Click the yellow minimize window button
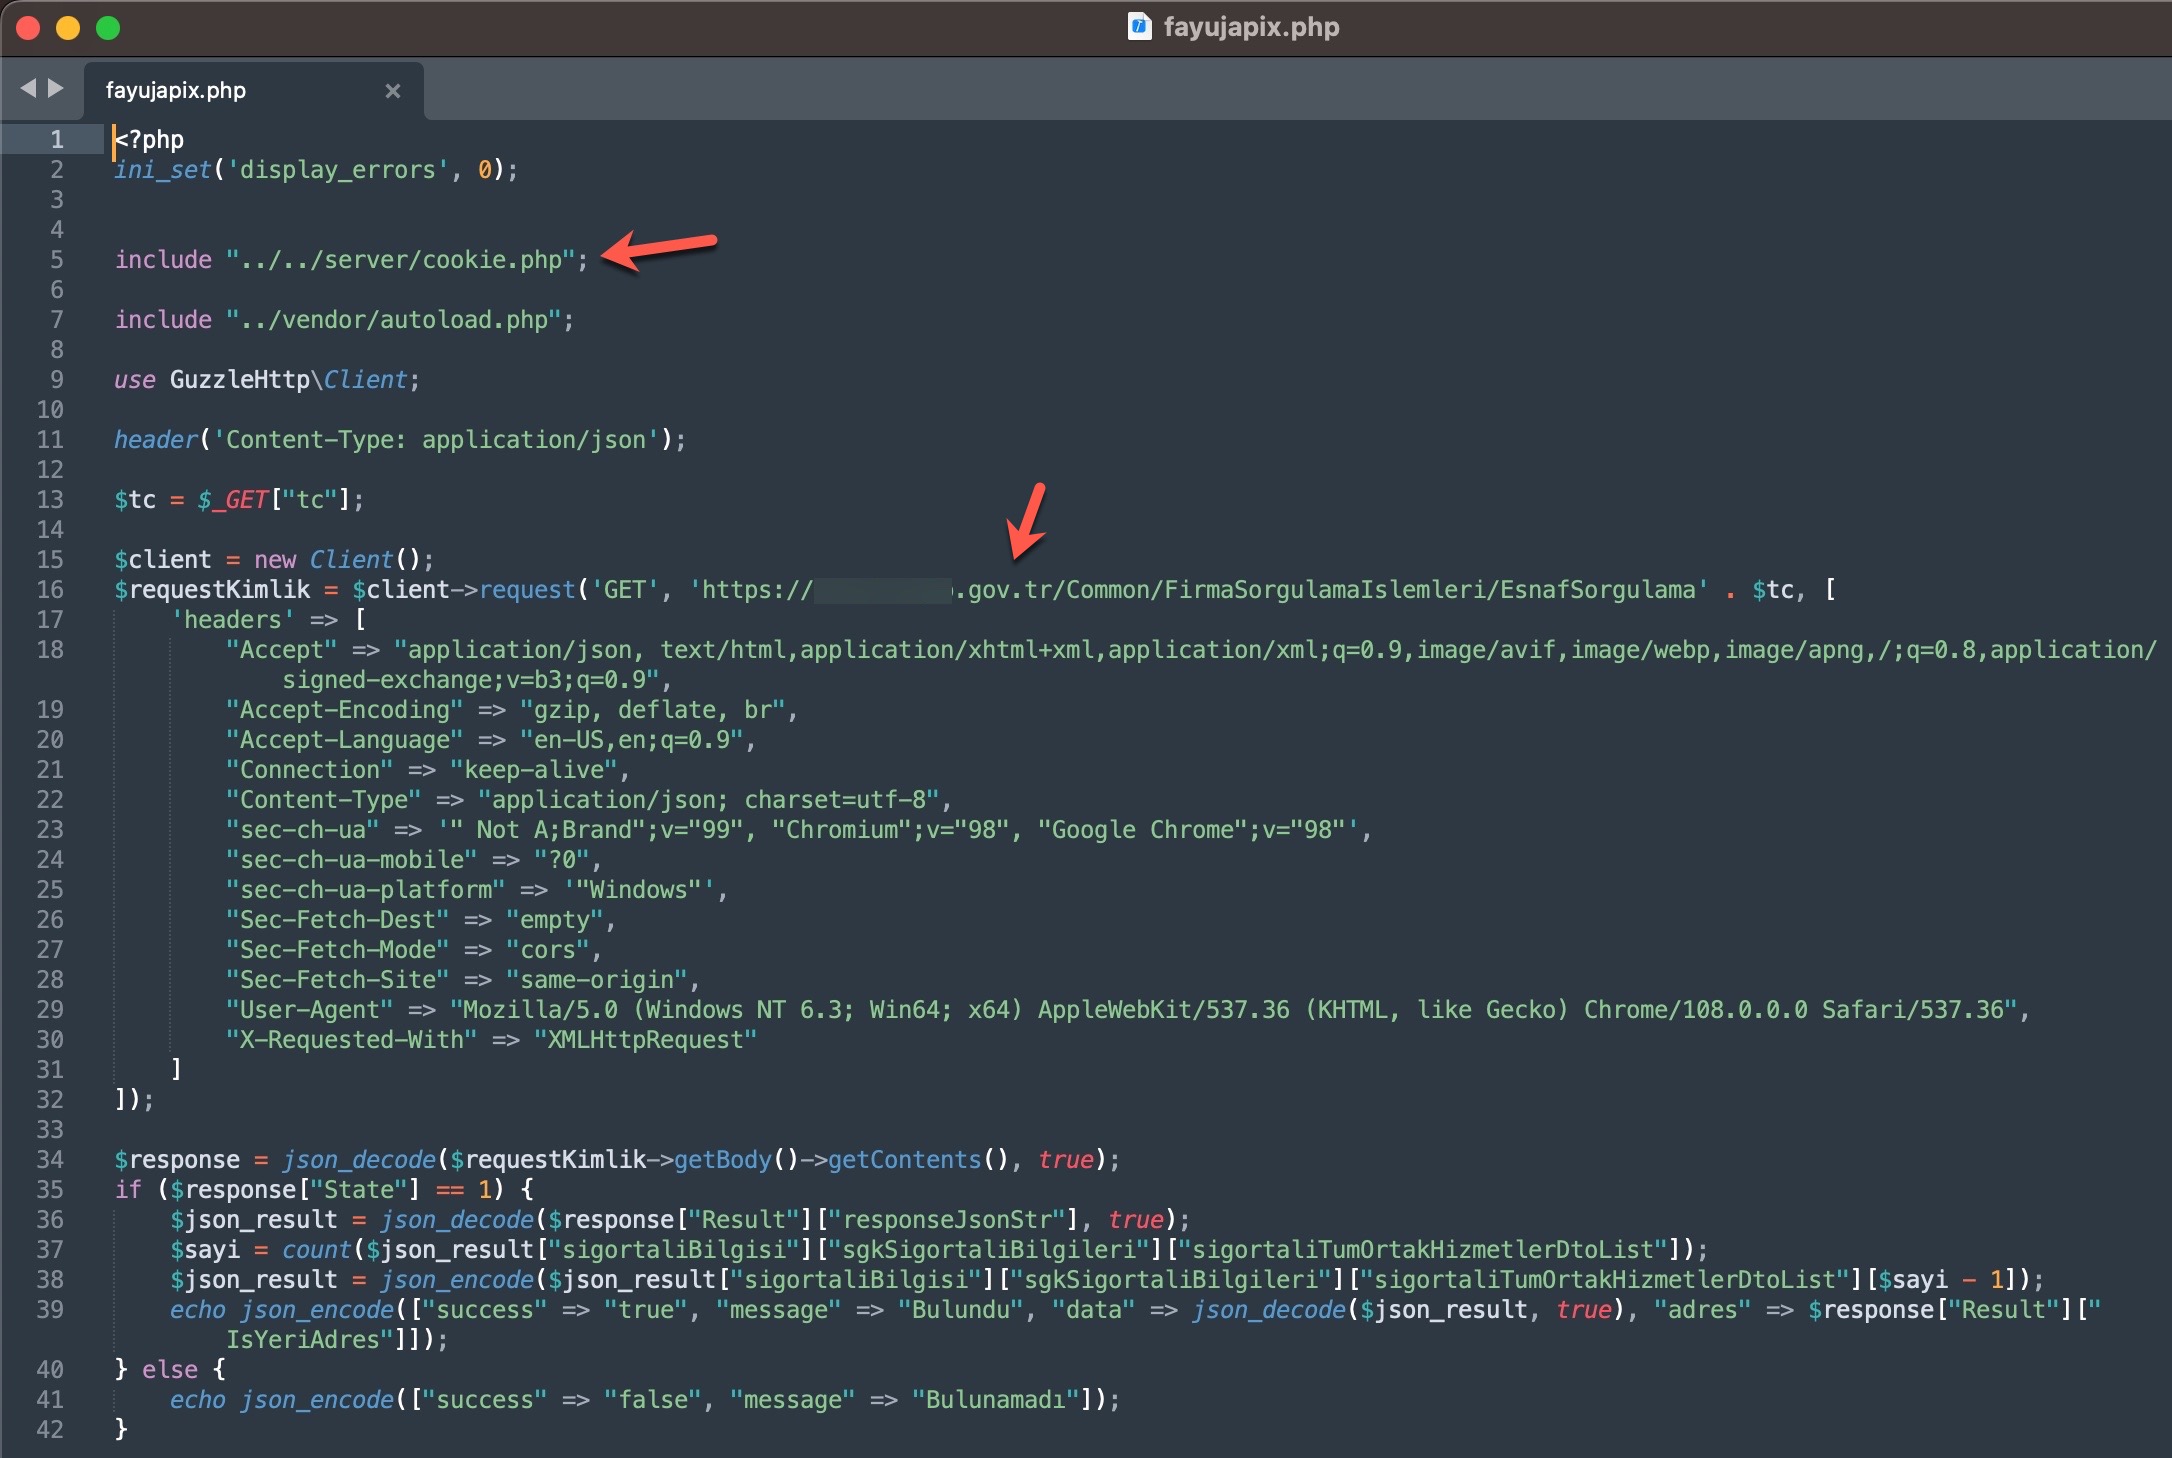Image resolution: width=2172 pixels, height=1458 pixels. point(68,28)
